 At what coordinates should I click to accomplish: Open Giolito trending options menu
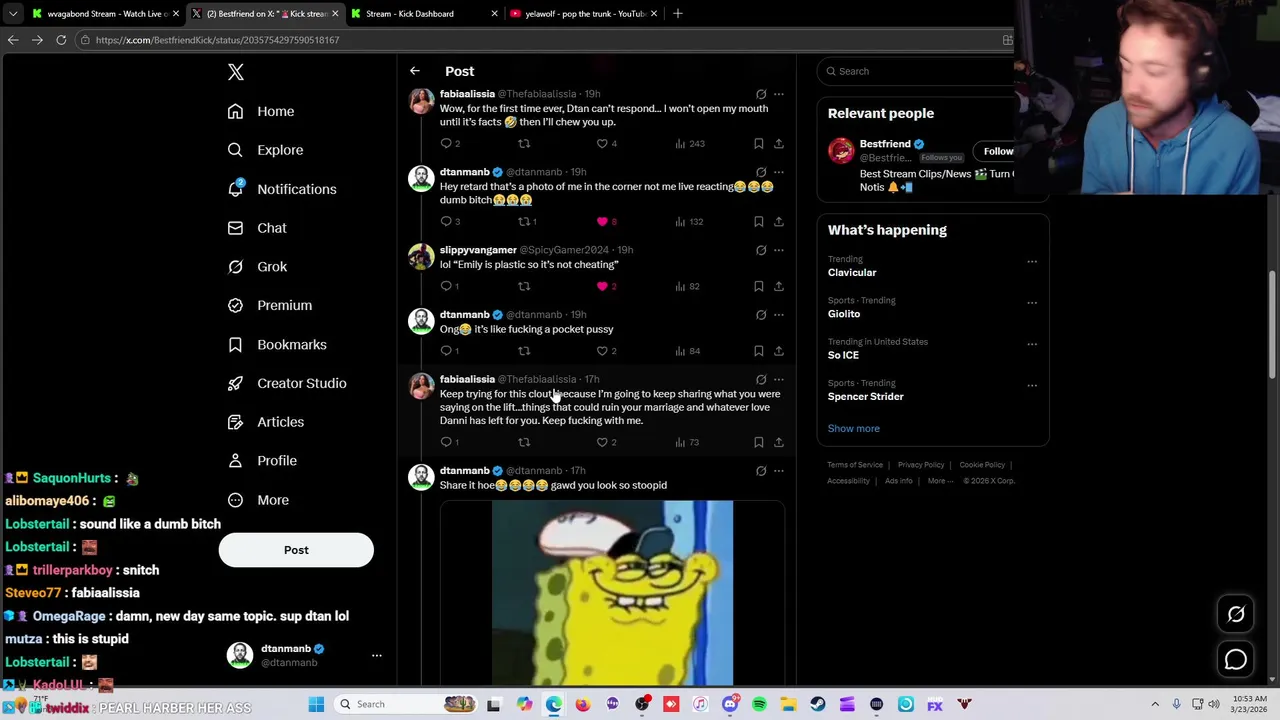(1032, 303)
